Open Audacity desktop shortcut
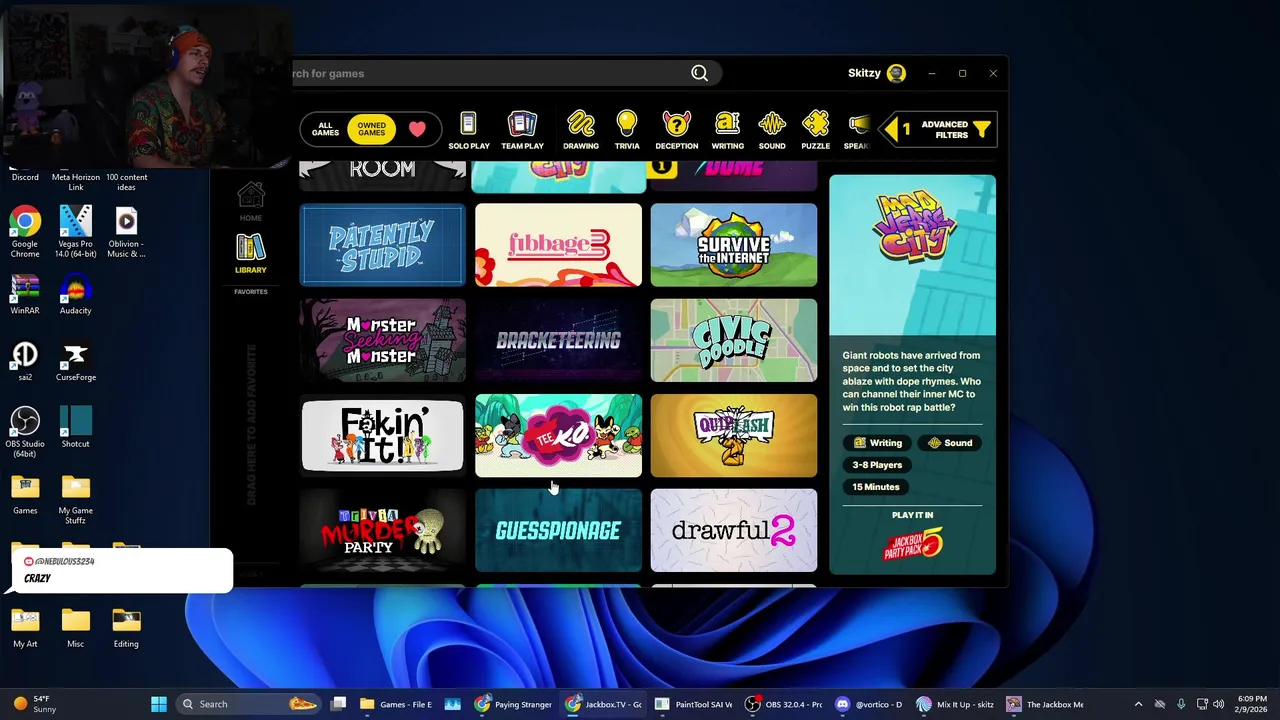This screenshot has width=1280, height=720. (75, 294)
